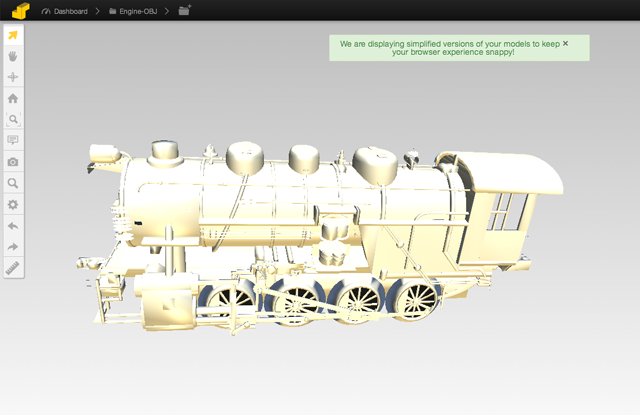Screen dimensions: 640x415
Task: Click the yellow app logo
Action: (21, 11)
